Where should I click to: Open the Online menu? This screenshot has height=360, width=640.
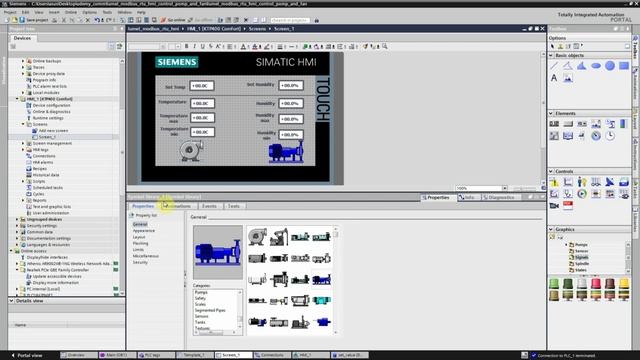click(71, 12)
